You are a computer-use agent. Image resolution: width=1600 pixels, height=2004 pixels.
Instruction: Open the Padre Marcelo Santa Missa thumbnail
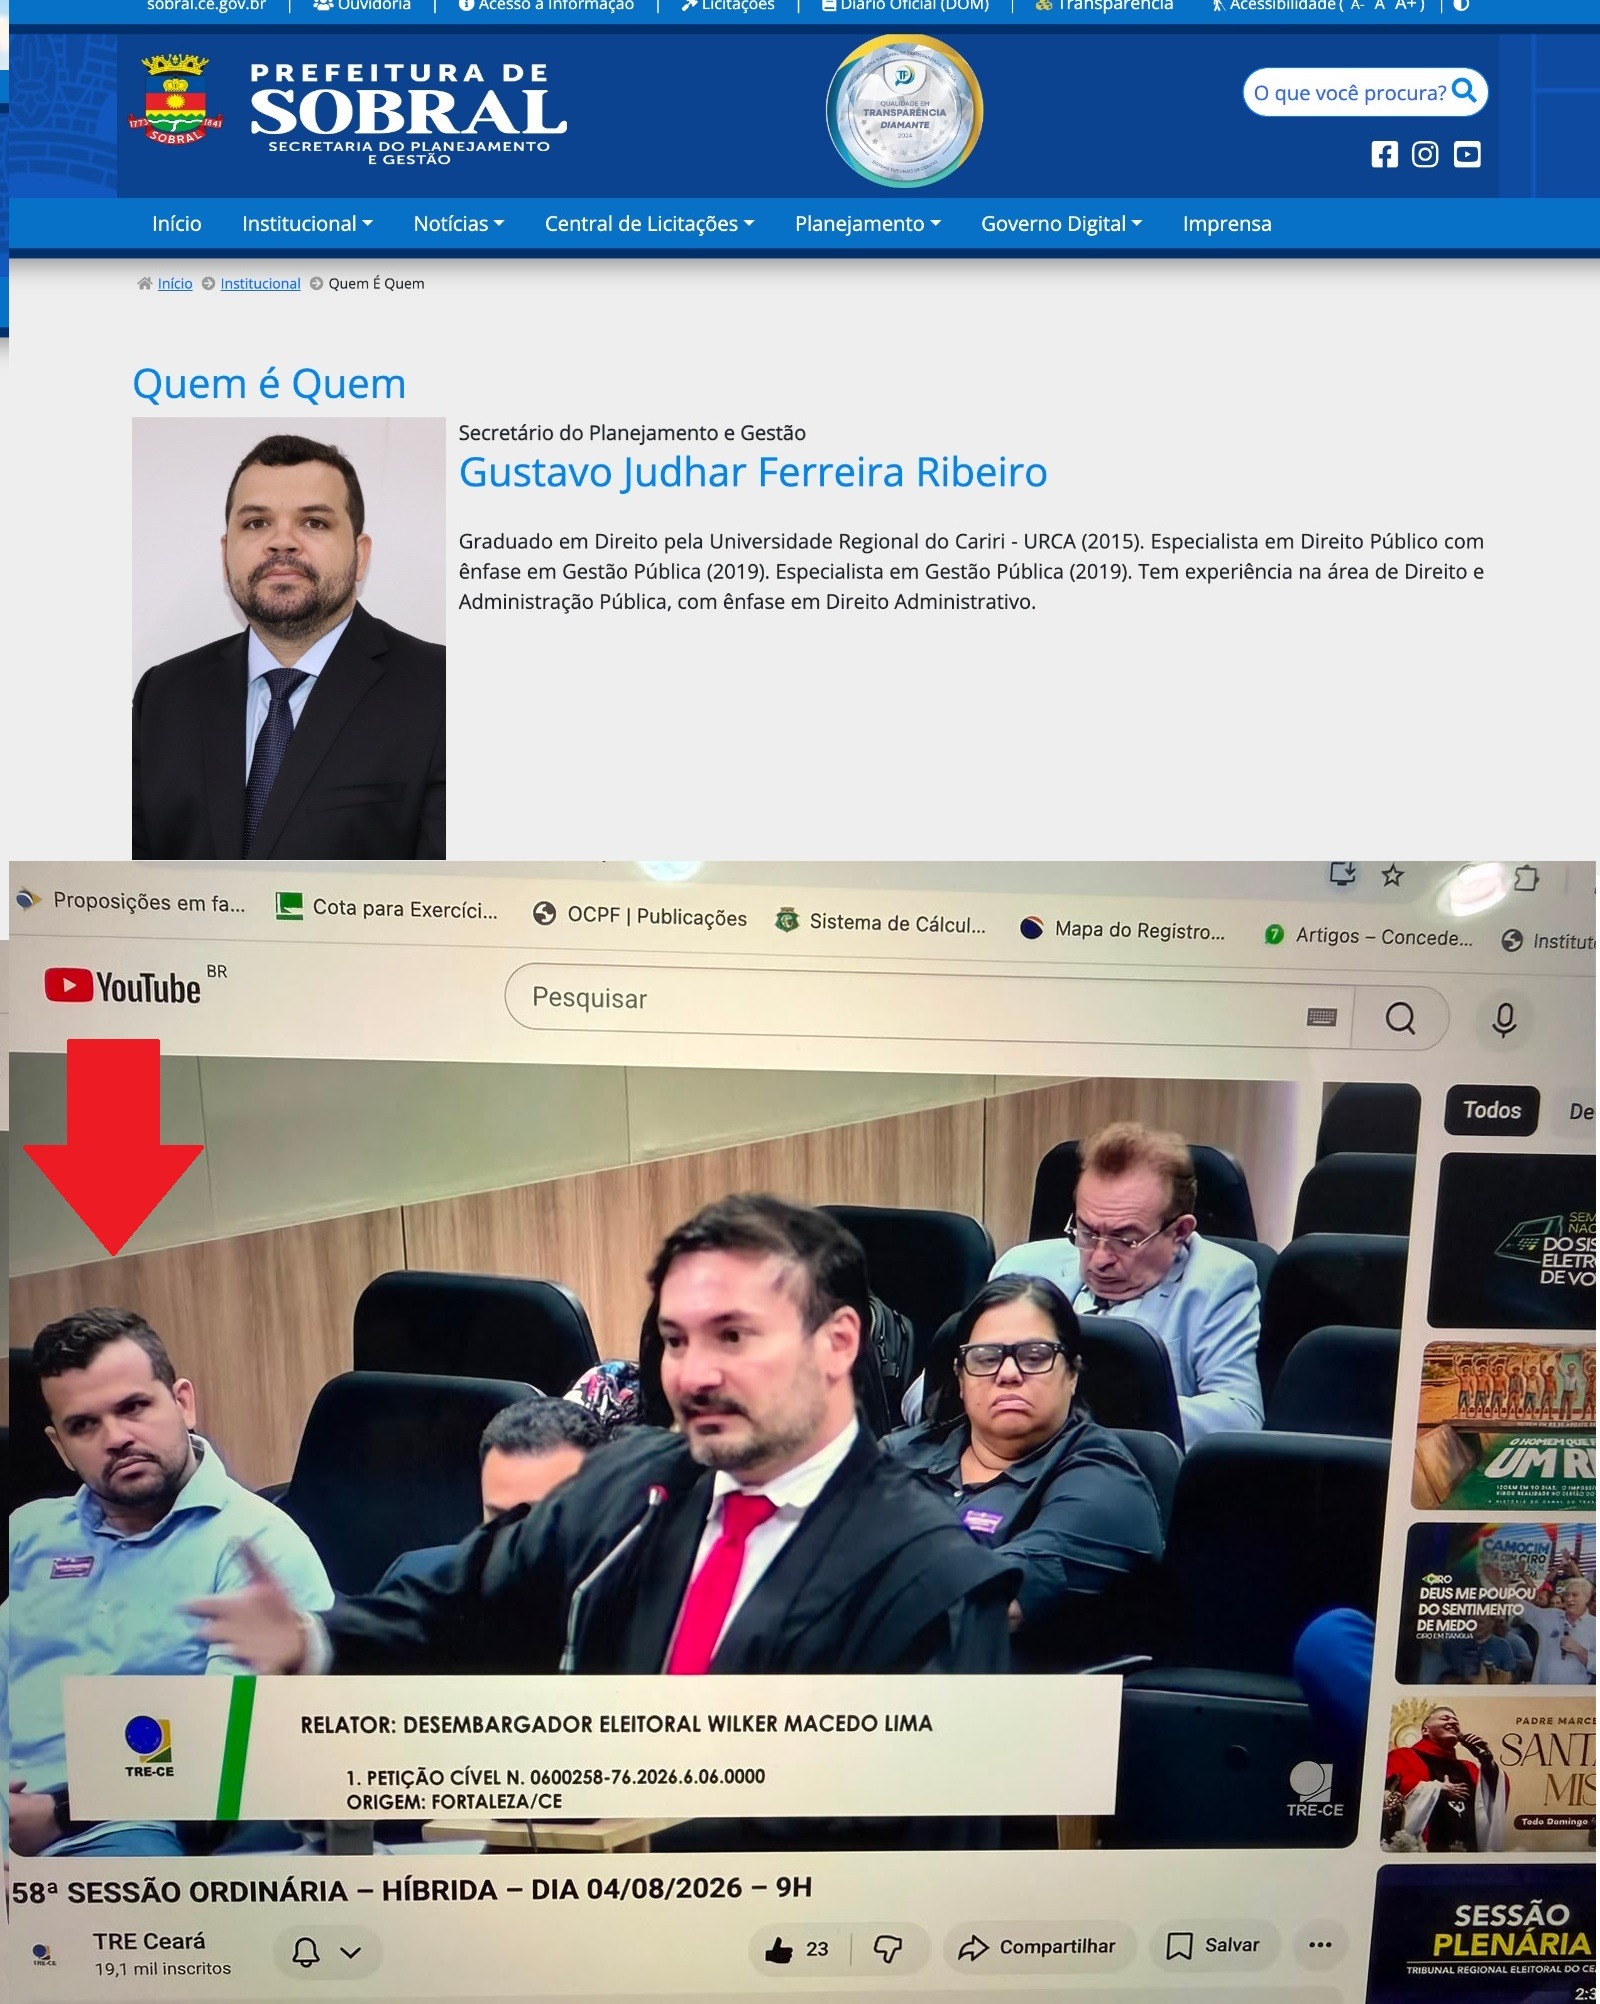(1489, 1776)
